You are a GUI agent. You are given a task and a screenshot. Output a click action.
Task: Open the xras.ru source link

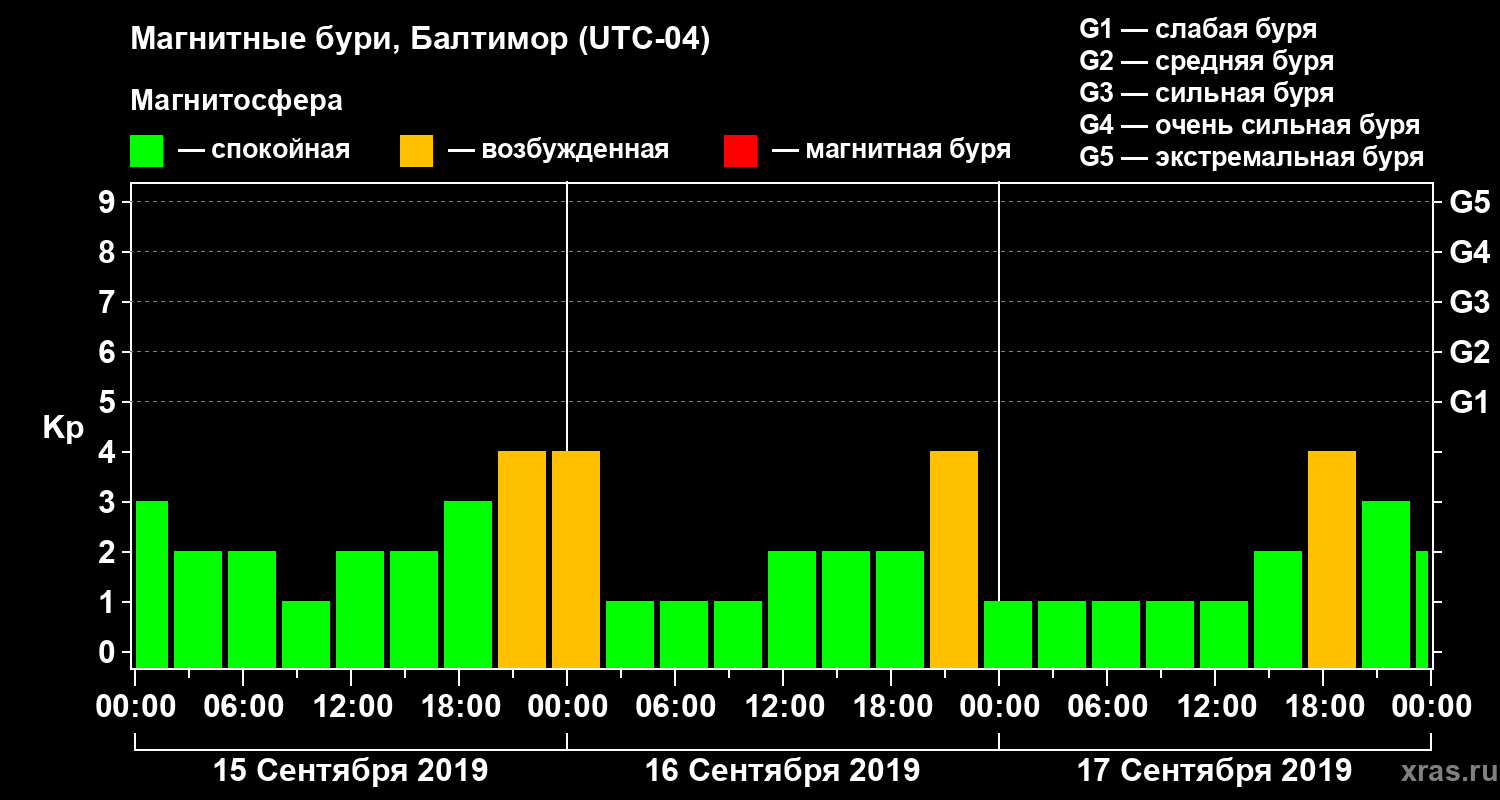(1447, 771)
